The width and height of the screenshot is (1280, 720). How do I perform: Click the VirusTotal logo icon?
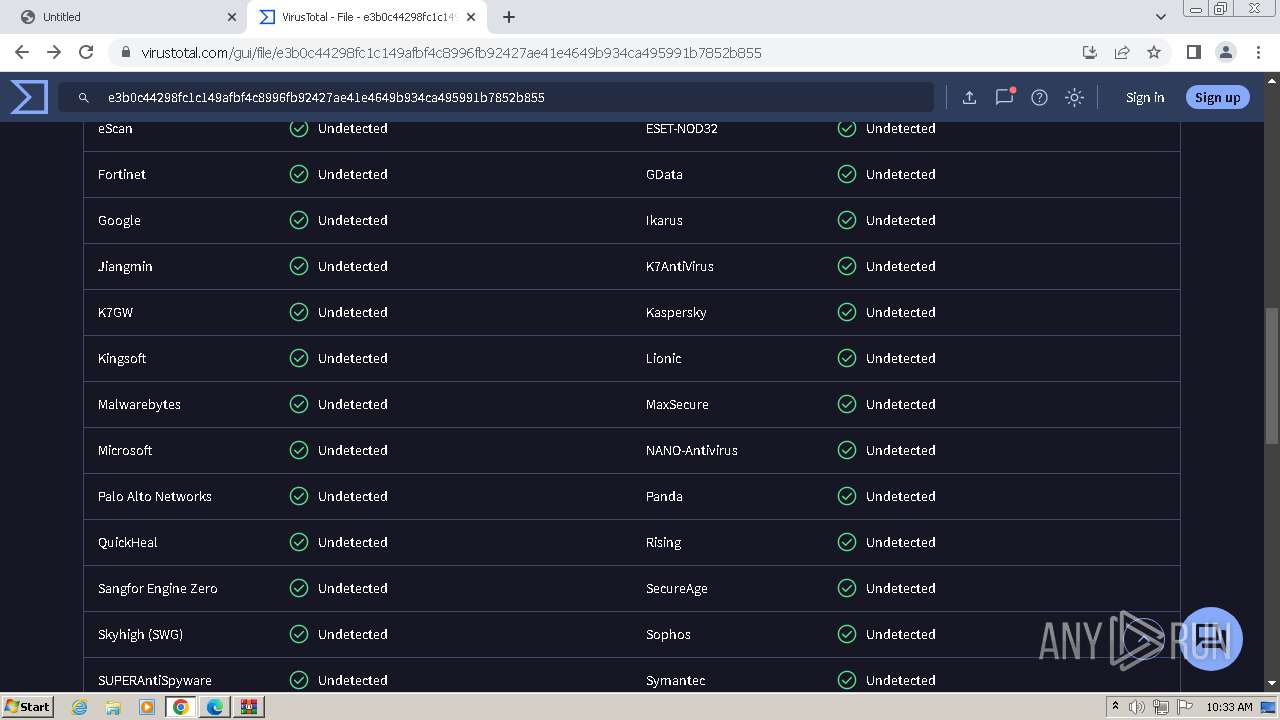[x=29, y=97]
